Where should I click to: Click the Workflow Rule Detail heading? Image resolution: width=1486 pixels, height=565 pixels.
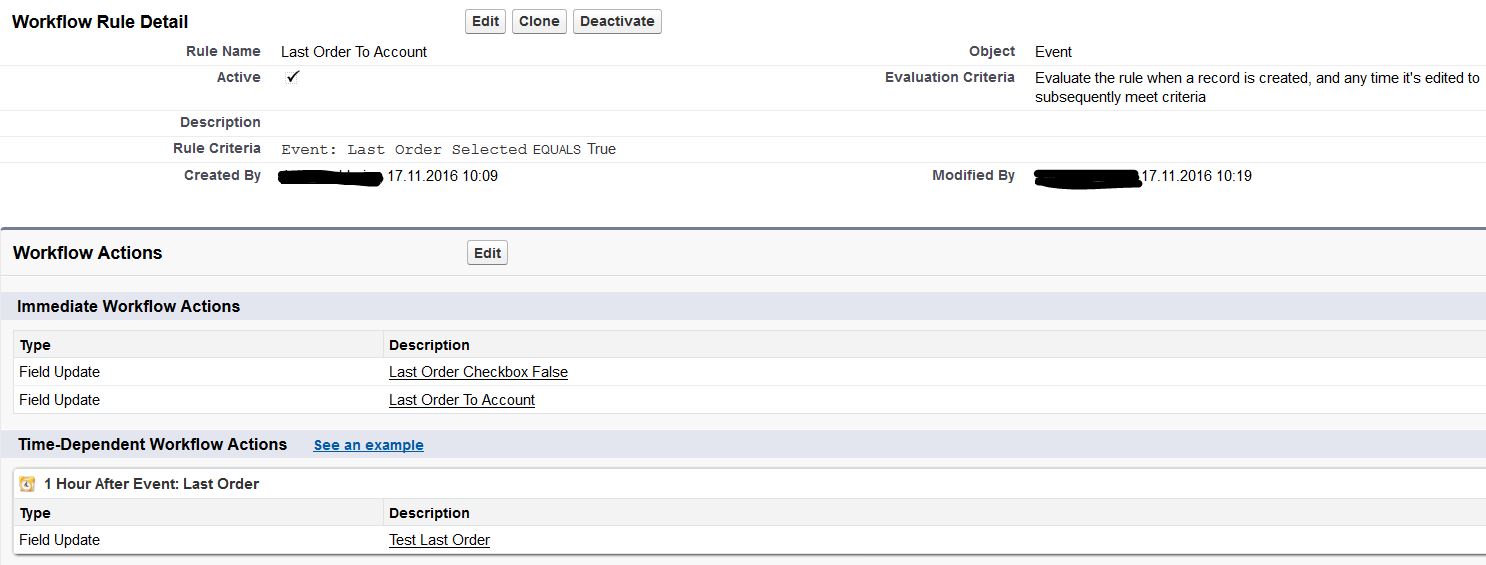tap(100, 22)
